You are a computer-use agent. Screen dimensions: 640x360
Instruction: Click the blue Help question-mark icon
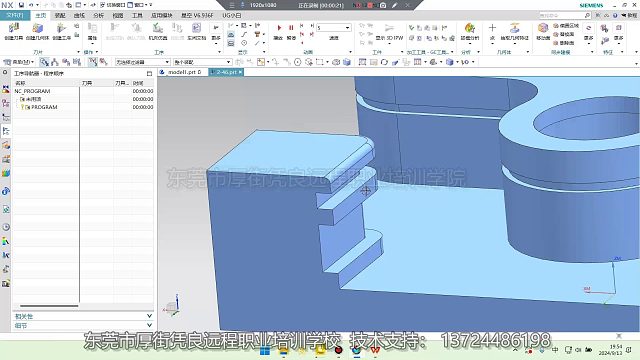(x=615, y=15)
